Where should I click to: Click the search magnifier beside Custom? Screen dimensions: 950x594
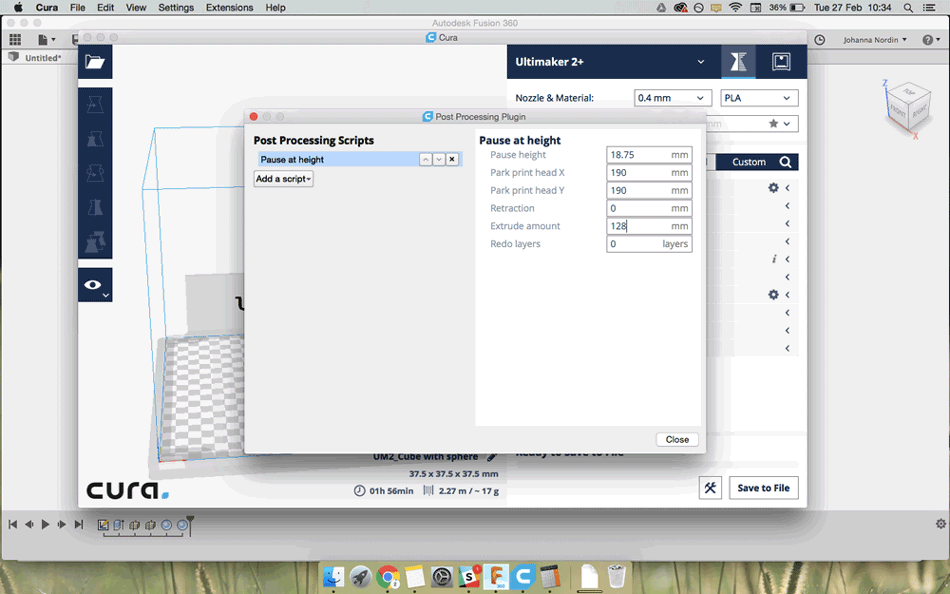[785, 162]
